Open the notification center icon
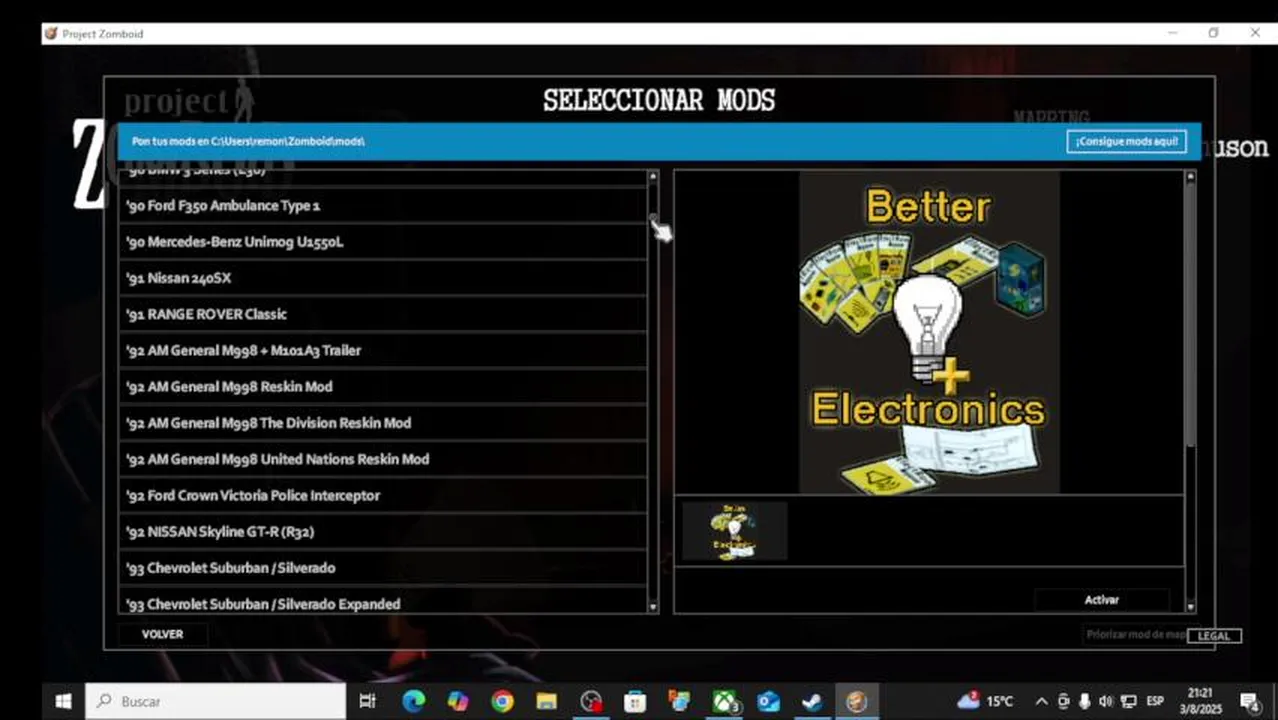 click(x=1250, y=701)
